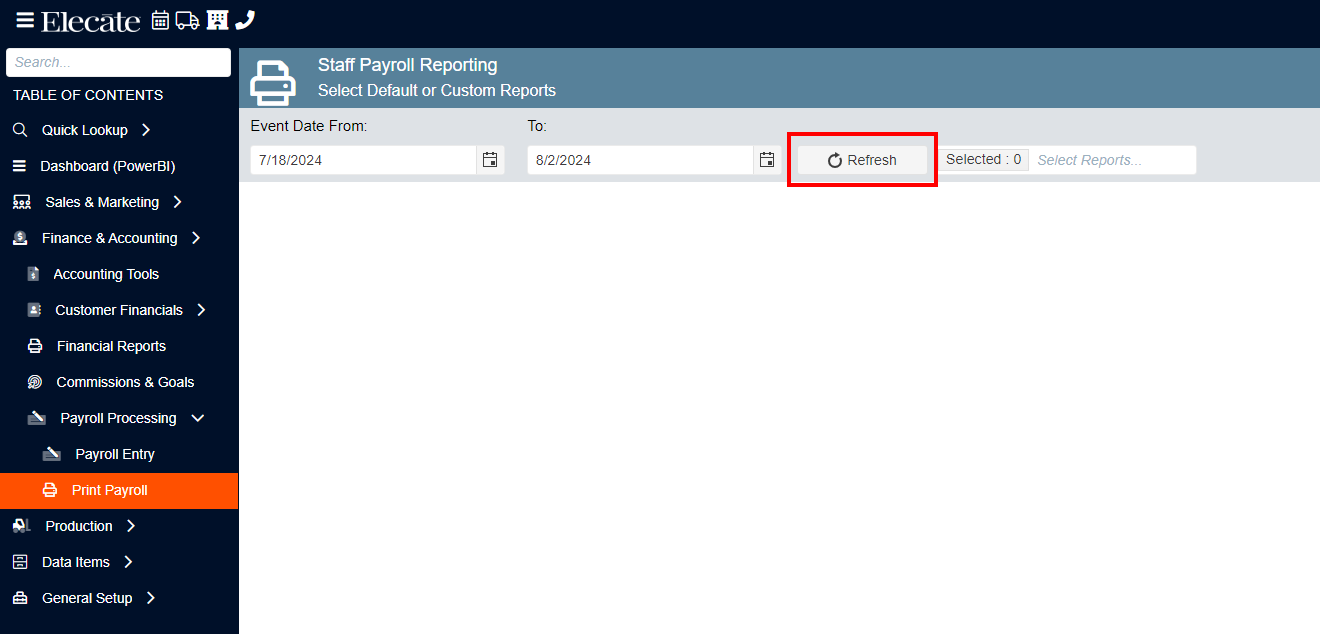Open Commissions & Goals
This screenshot has width=1320, height=634.
(x=125, y=382)
